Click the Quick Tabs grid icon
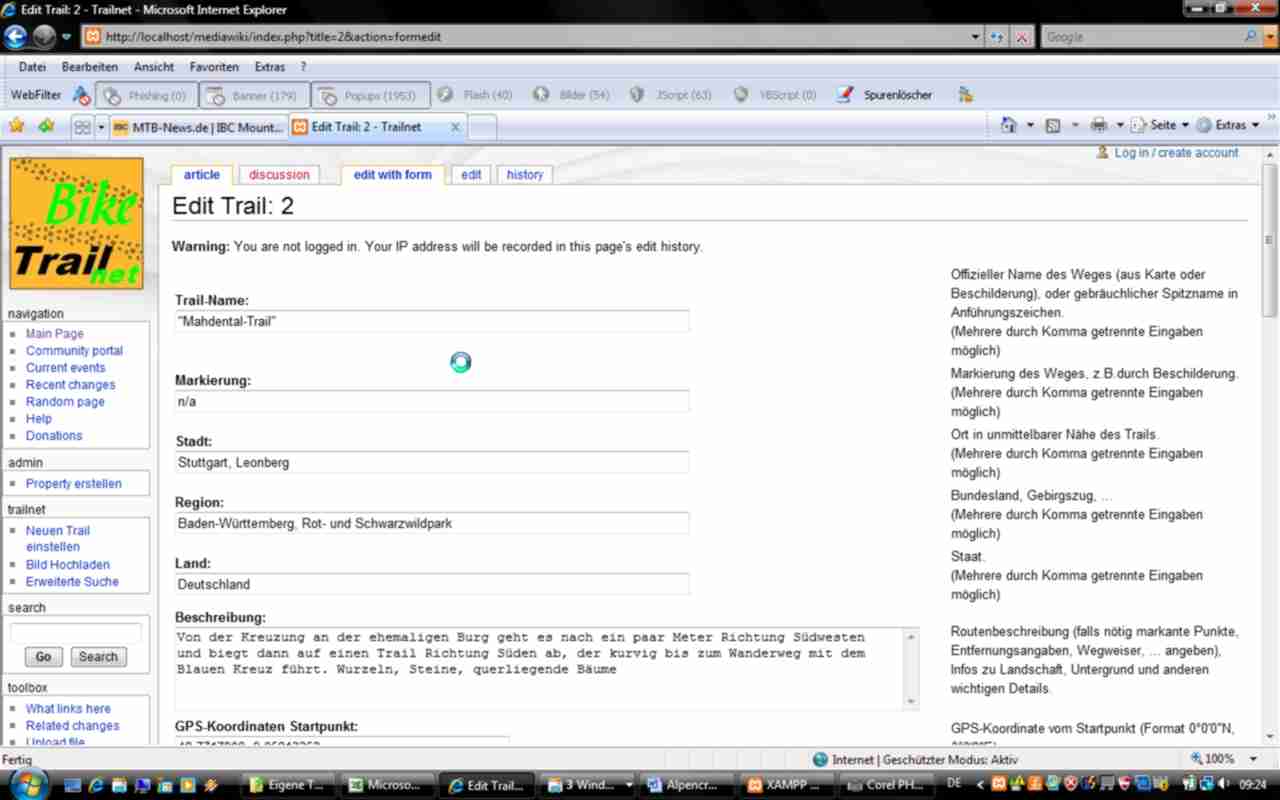Screen dimensions: 1280x800 pos(82,127)
